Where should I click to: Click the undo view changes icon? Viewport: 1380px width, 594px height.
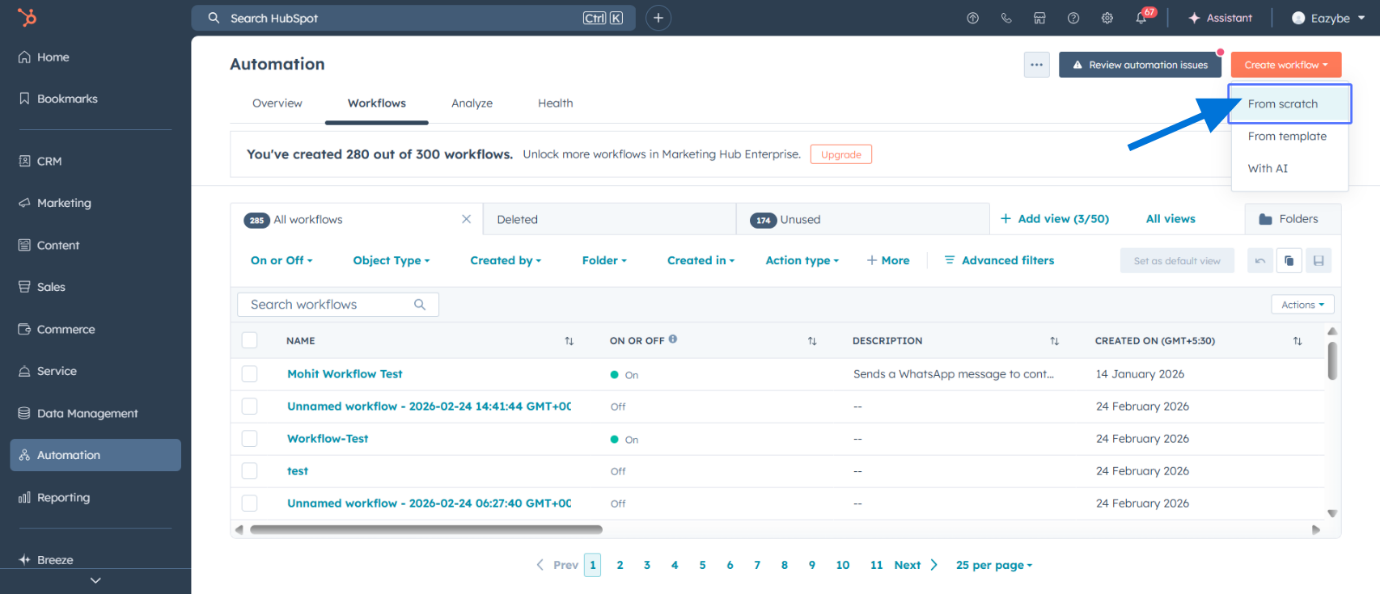coord(1260,261)
